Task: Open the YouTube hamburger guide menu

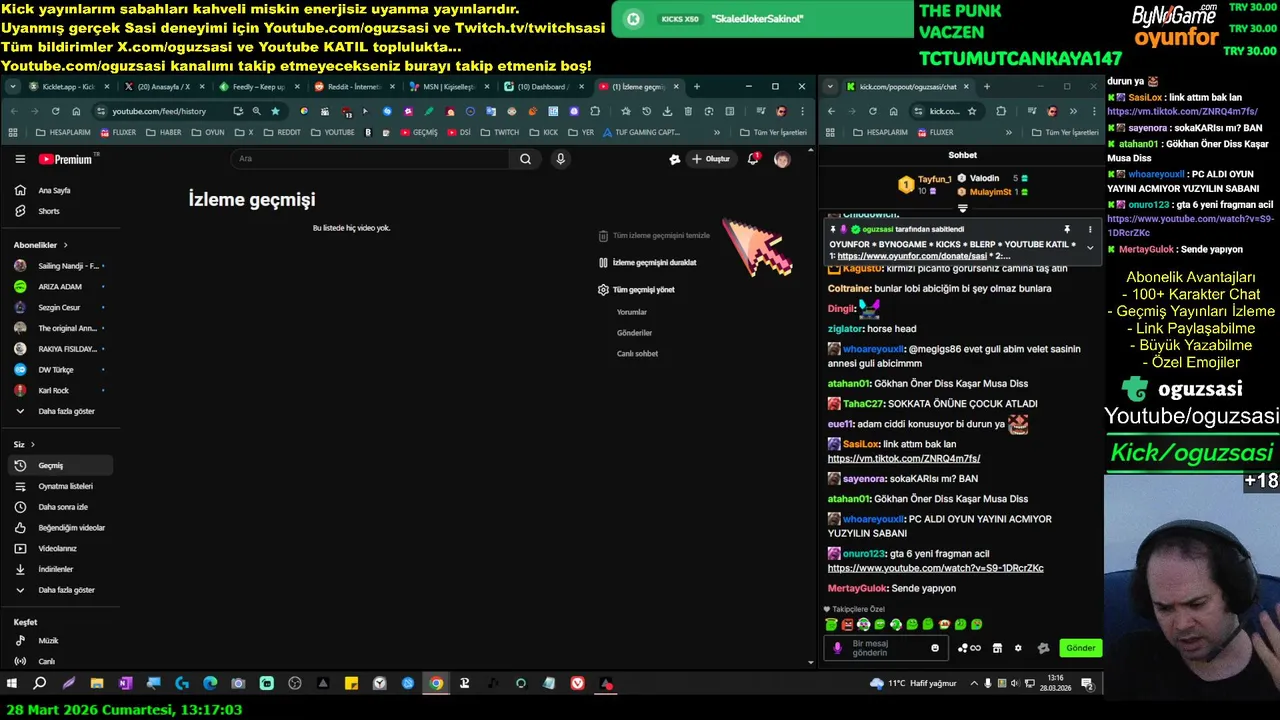Action: coord(20,159)
